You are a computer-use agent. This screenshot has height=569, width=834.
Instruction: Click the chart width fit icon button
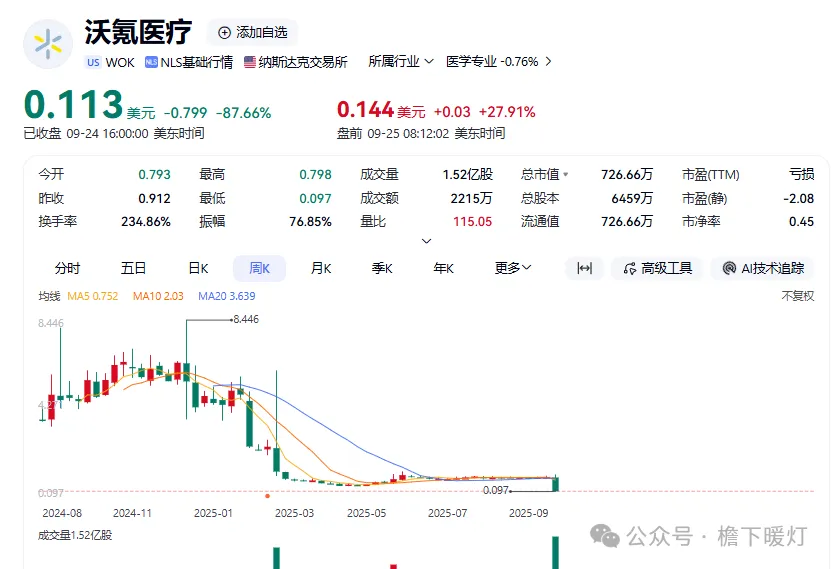(x=585, y=268)
